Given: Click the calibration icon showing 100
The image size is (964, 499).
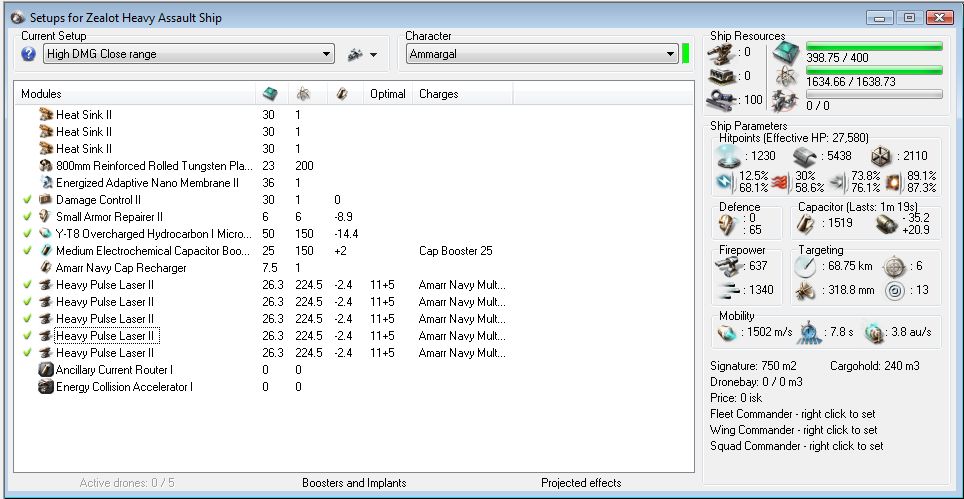Looking at the screenshot, I should 722,100.
